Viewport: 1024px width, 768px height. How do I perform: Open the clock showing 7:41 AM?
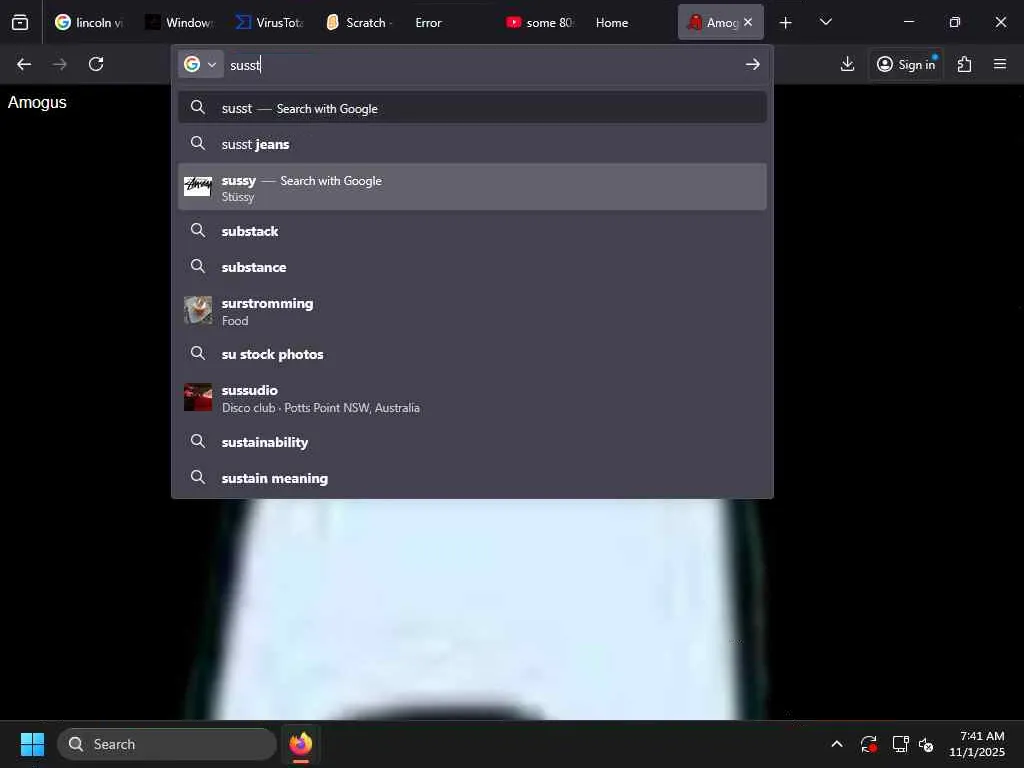pos(977,744)
